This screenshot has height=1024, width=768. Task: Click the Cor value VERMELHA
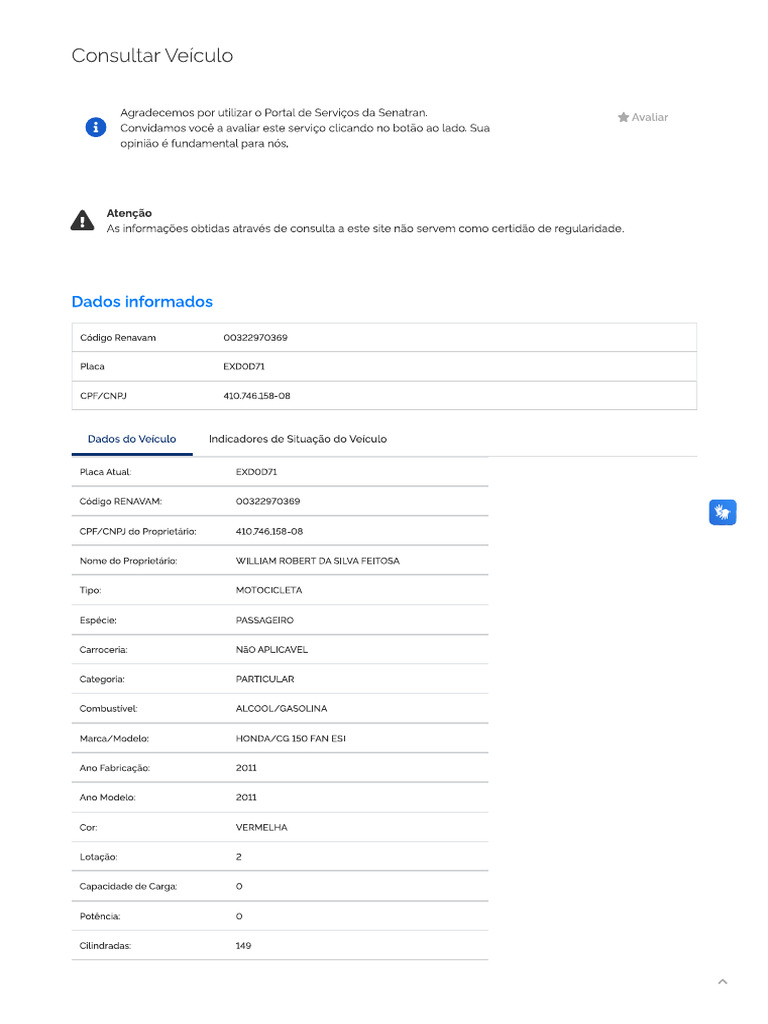pos(261,827)
